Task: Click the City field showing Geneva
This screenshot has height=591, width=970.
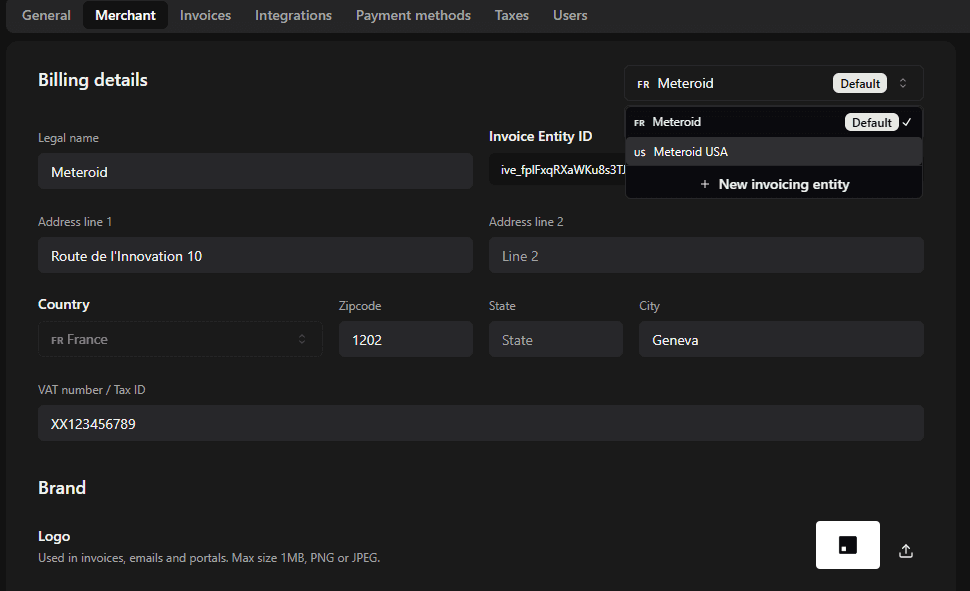Action: coord(780,339)
